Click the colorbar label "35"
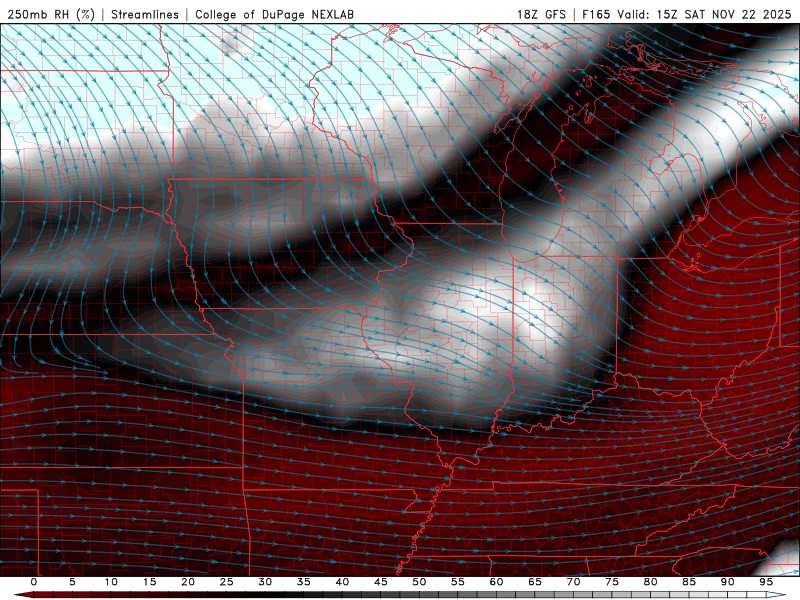The width and height of the screenshot is (800, 600). tap(304, 582)
